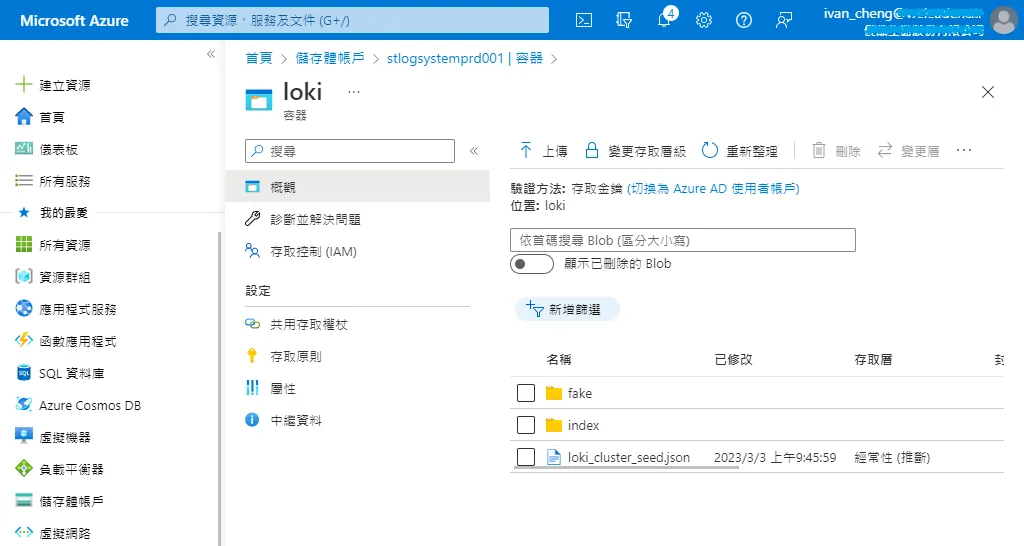Open portal settings gear
1024x546 pixels.
tap(703, 20)
